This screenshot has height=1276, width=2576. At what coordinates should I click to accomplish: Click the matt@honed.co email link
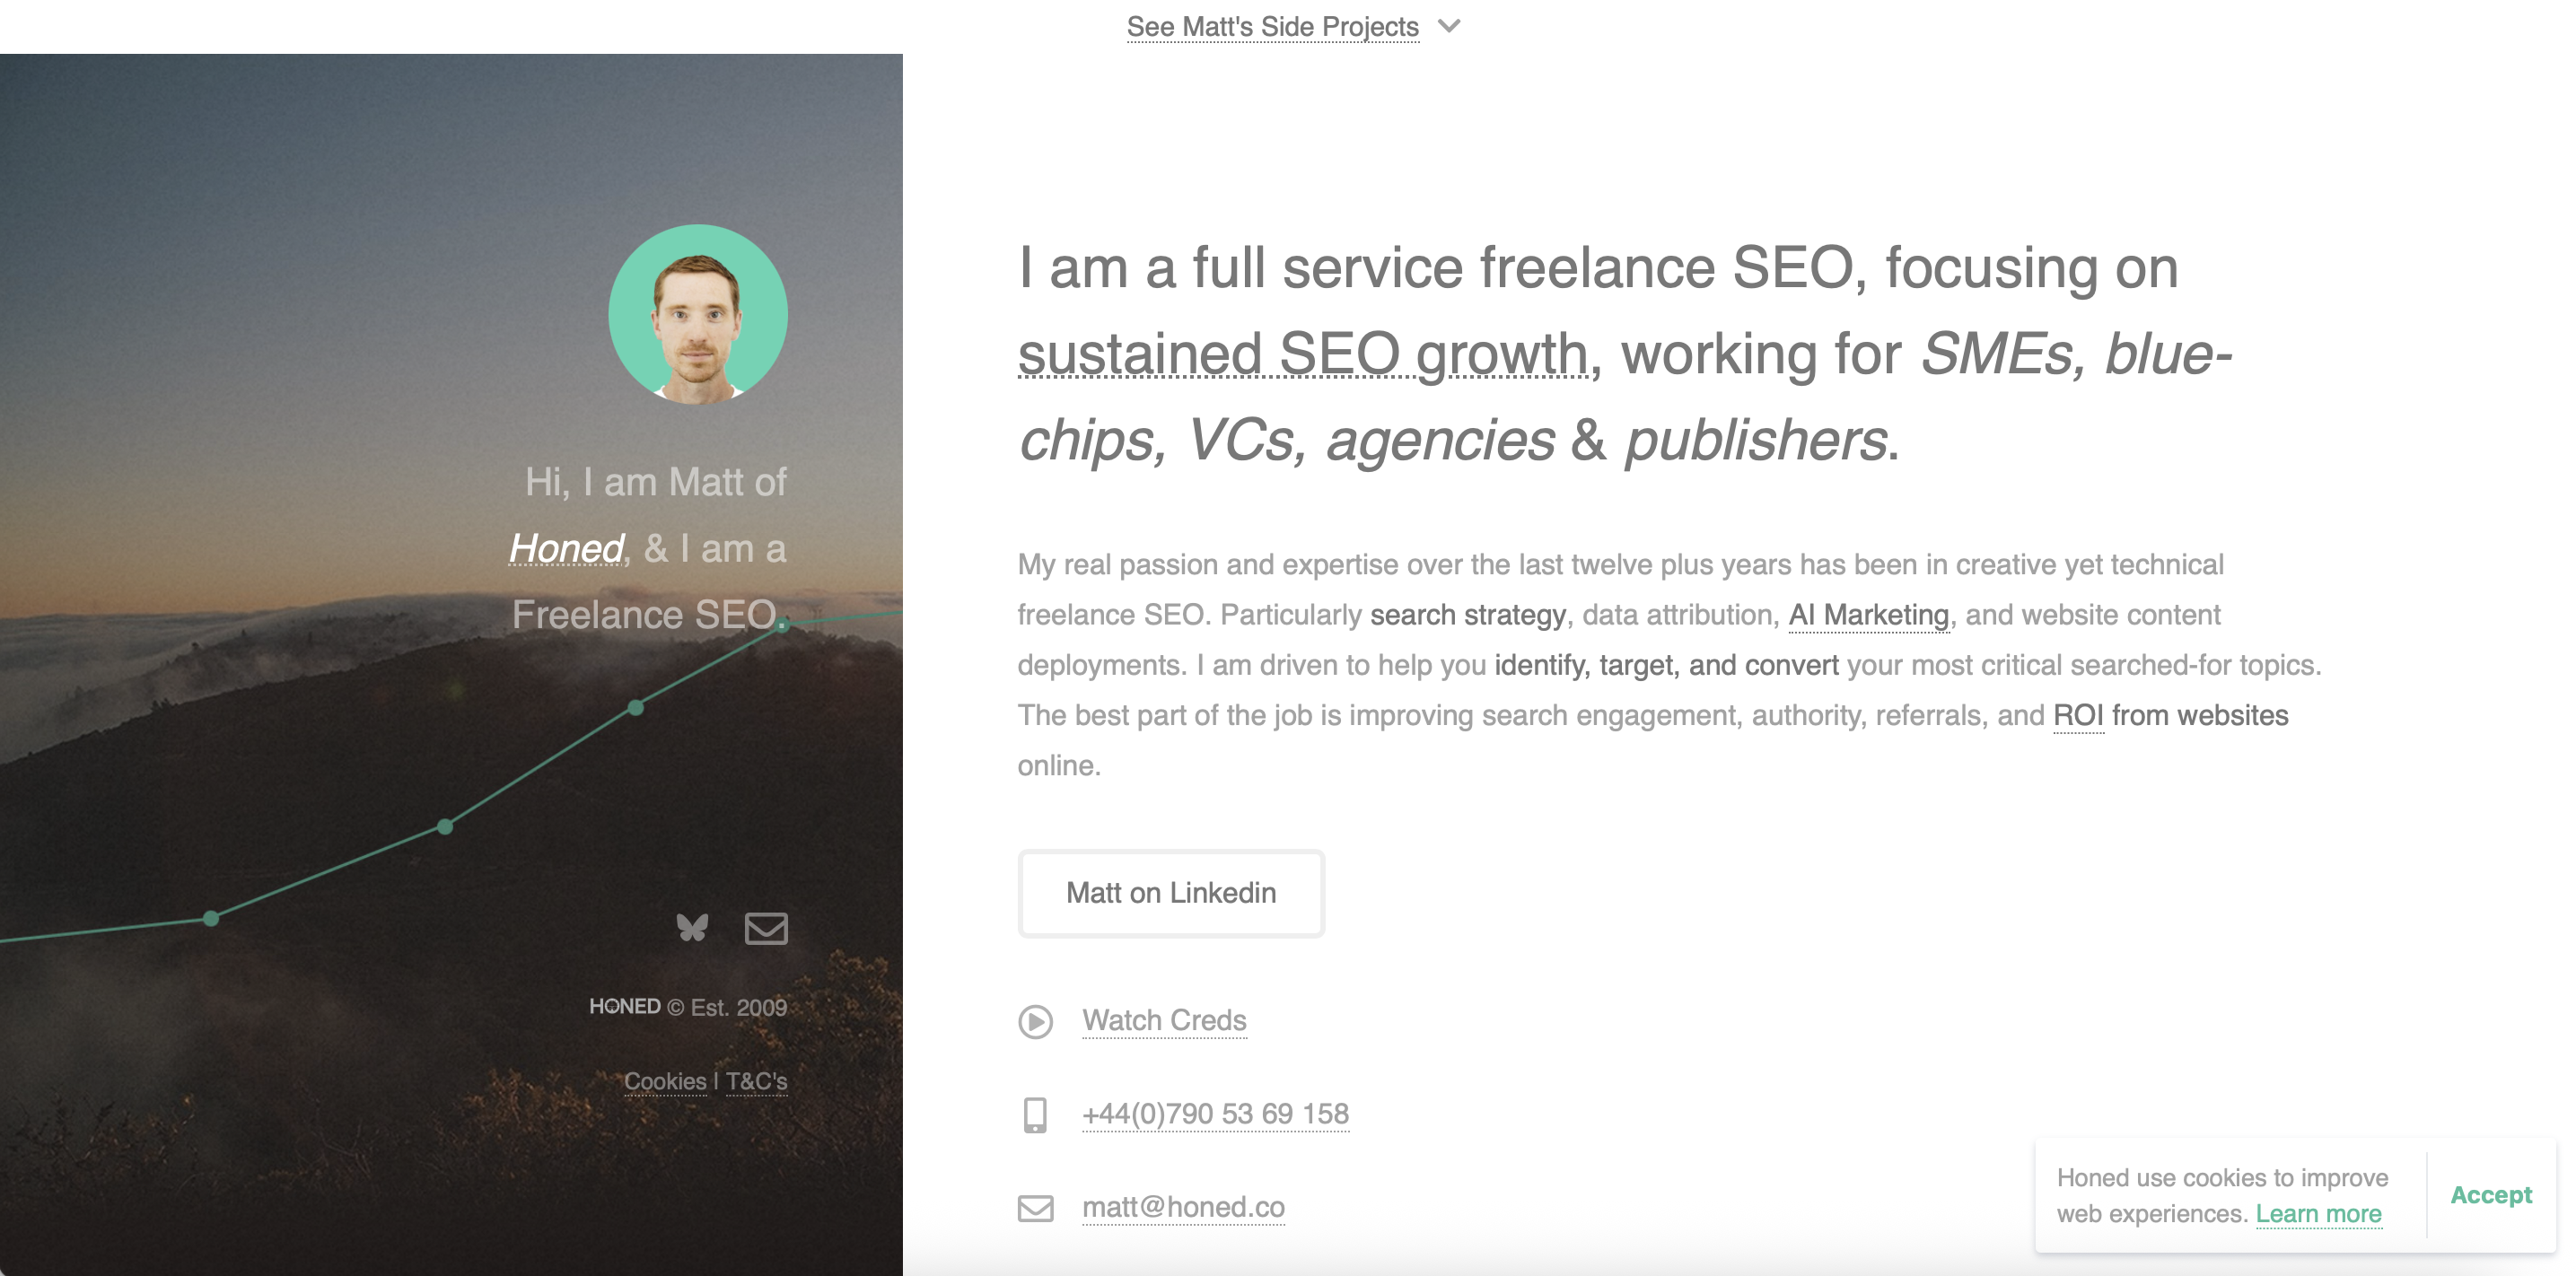click(x=1183, y=1207)
